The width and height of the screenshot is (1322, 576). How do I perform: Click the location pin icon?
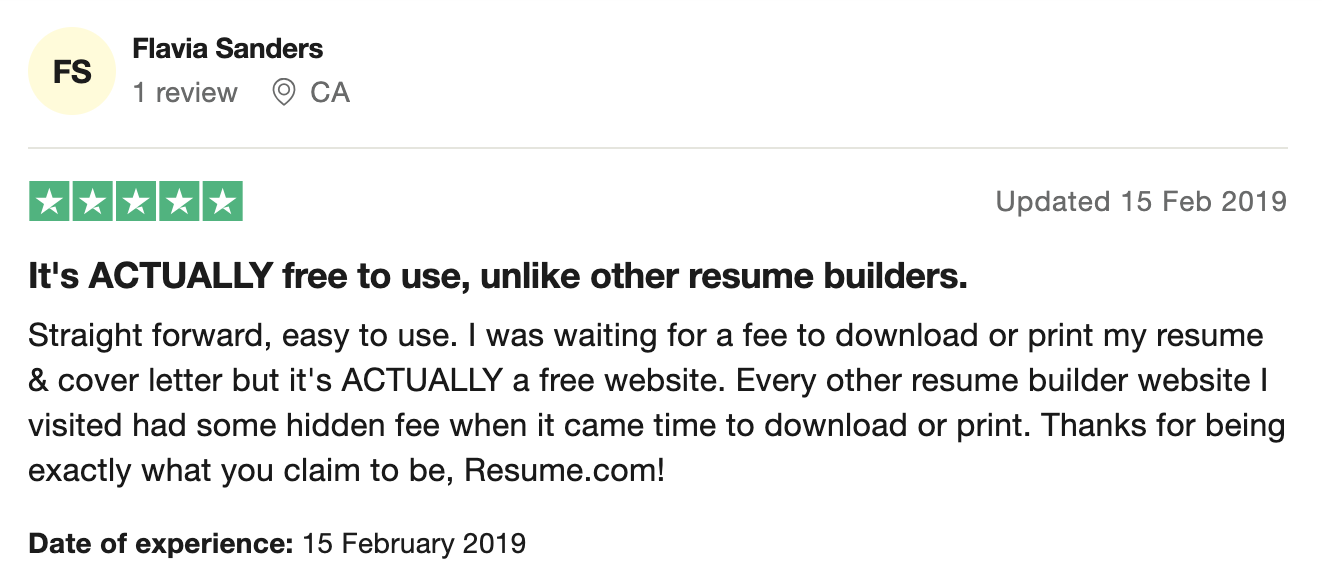tap(284, 93)
